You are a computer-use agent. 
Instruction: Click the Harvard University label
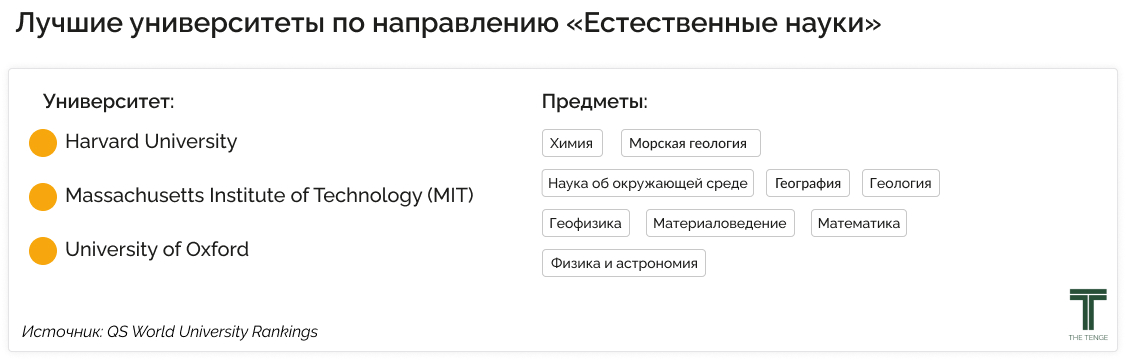coord(151,142)
